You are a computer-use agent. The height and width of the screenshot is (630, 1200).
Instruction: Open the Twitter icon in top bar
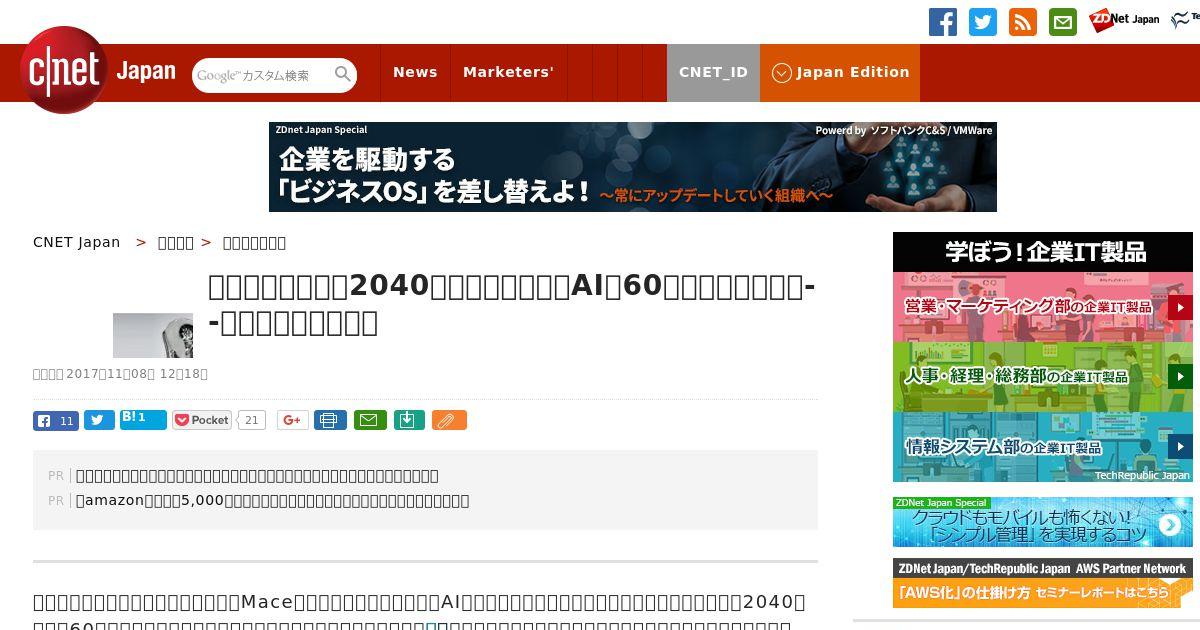pos(983,22)
